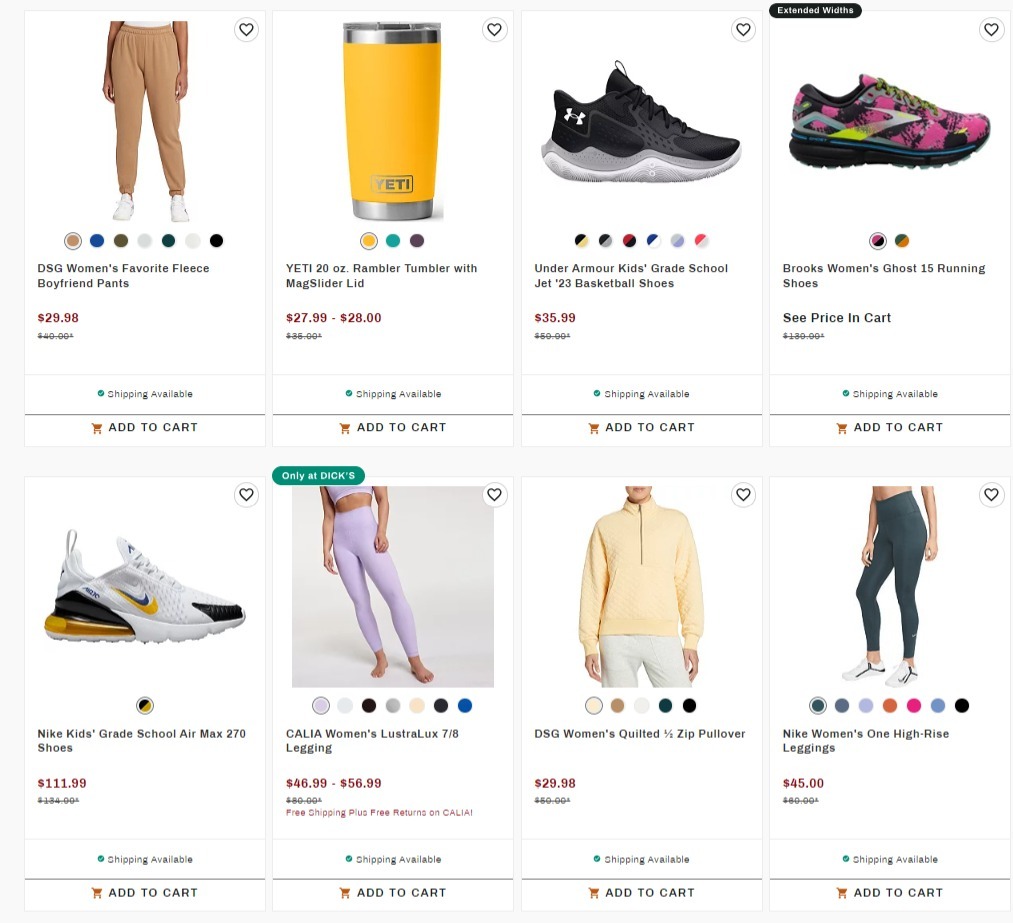Click the yellow YETI tumbler product image
The width and height of the screenshot is (1013, 923).
392,120
